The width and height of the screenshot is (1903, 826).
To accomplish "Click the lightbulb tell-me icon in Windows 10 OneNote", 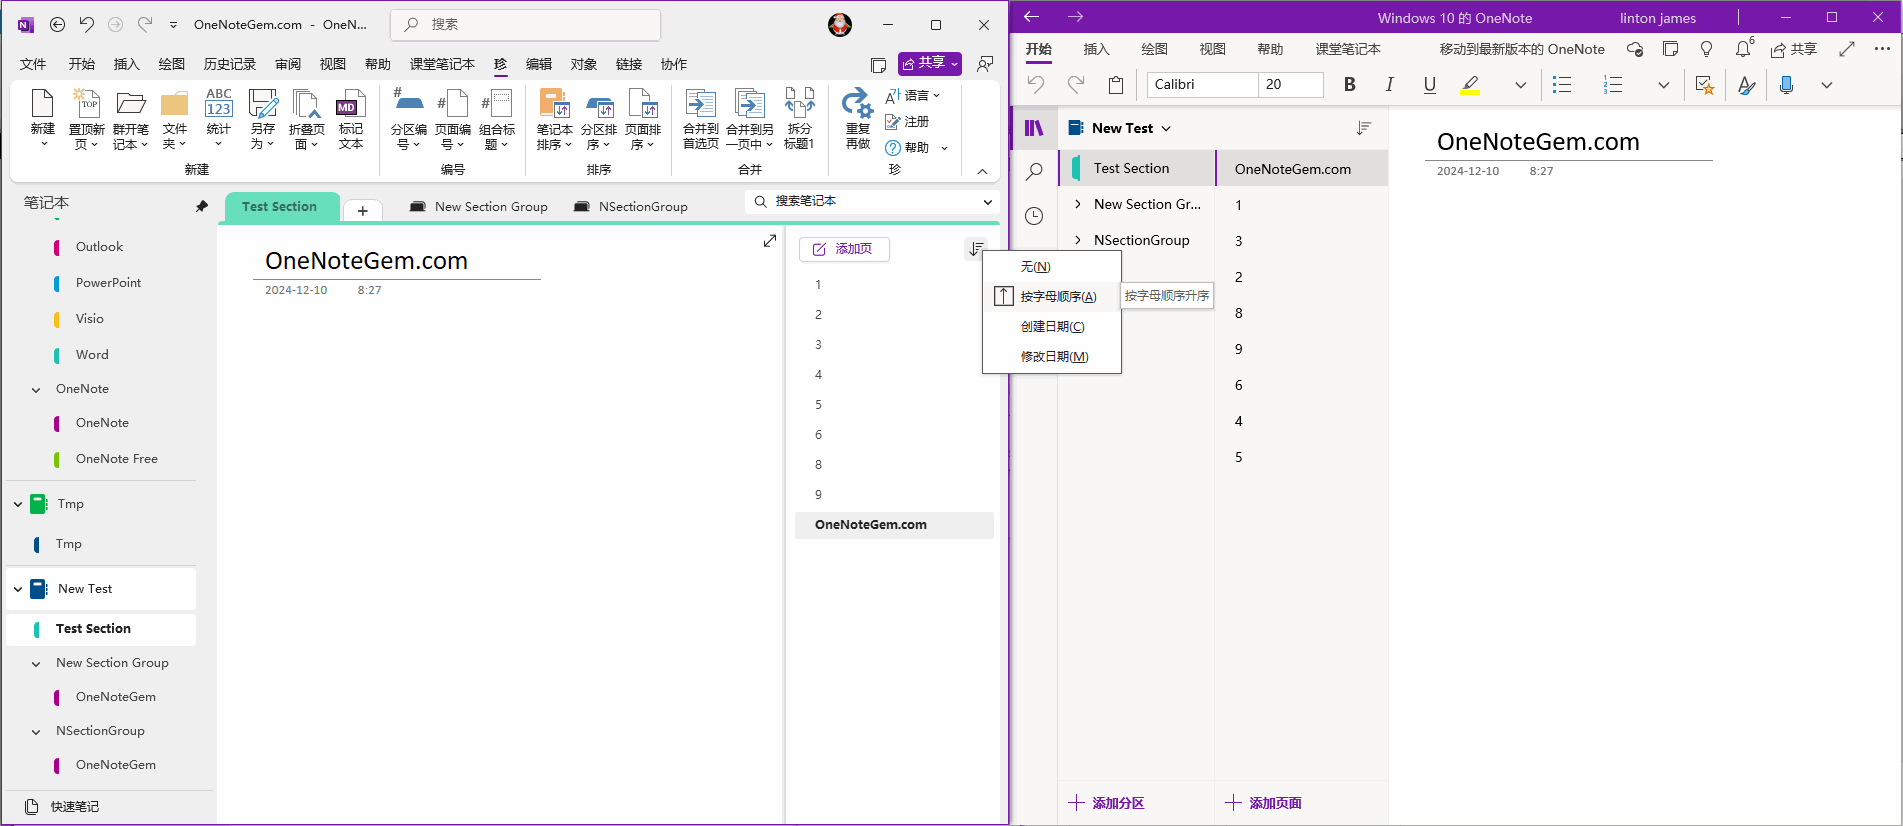I will [x=1707, y=49].
